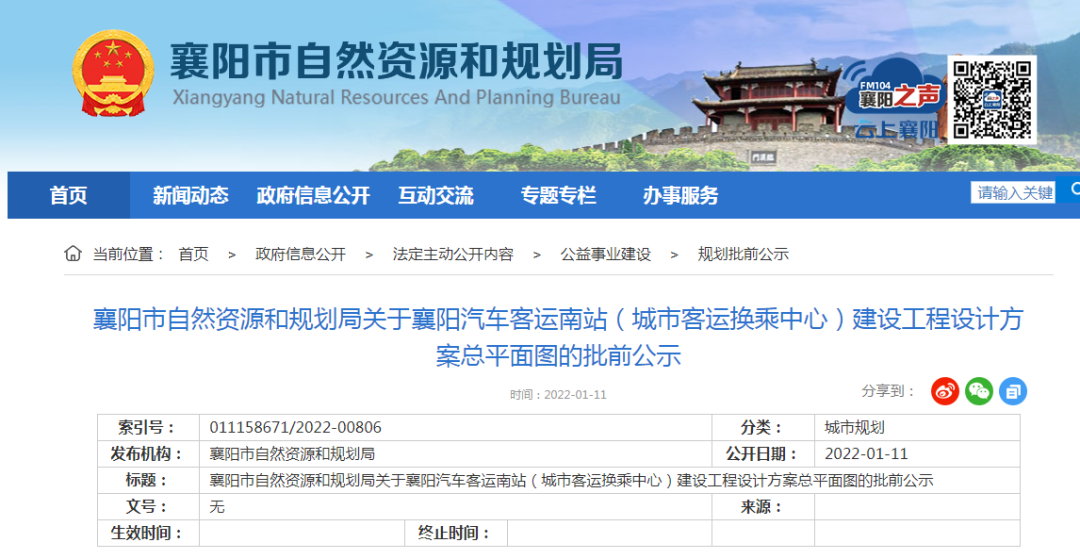This screenshot has height=559, width=1080.
Task: Click the 公开日期 label cell
Action: tap(763, 454)
